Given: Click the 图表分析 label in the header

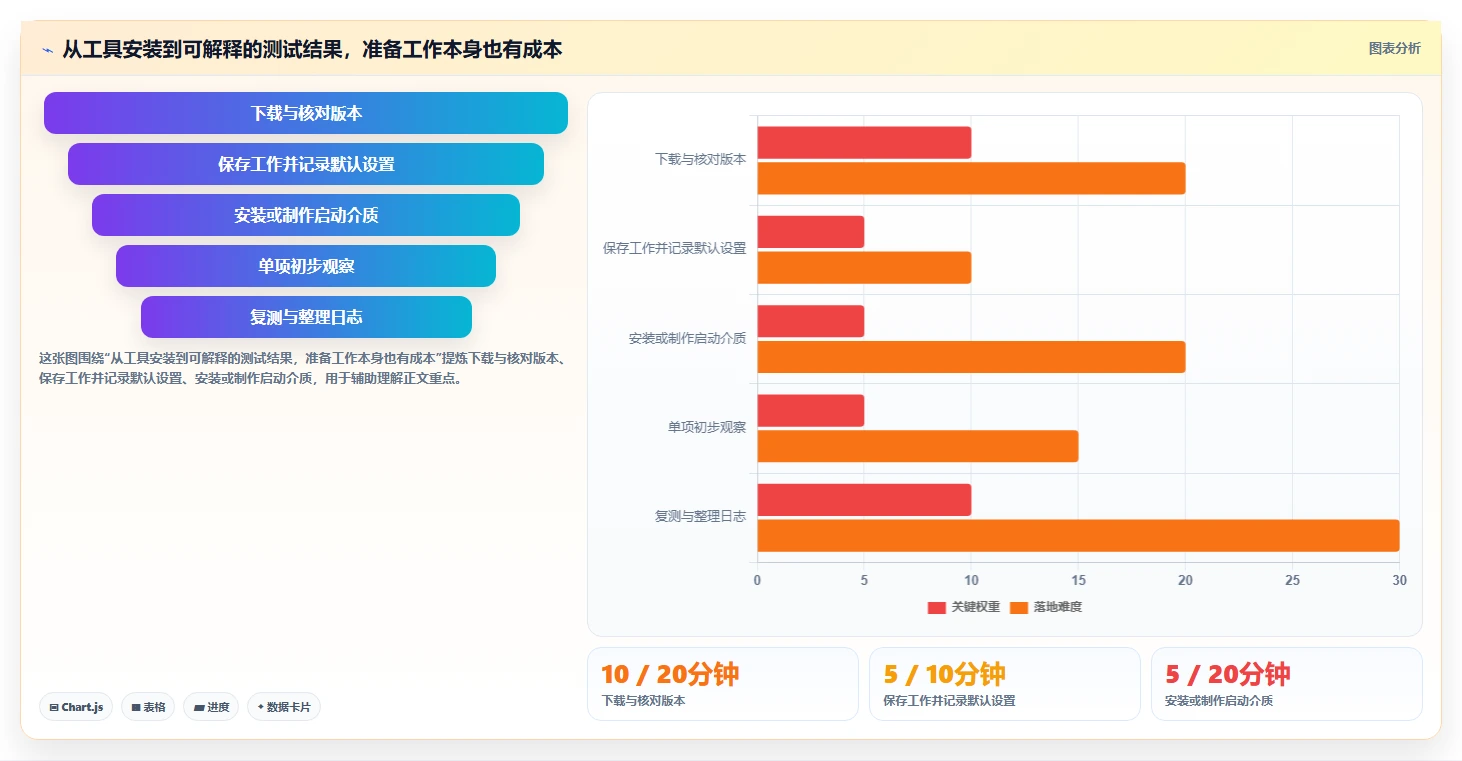Looking at the screenshot, I should click(1394, 48).
